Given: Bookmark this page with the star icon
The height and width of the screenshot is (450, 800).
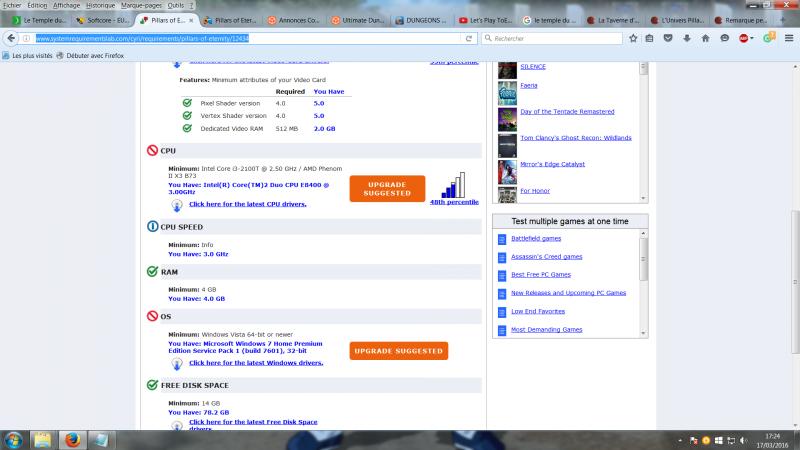Looking at the screenshot, I should click(633, 38).
